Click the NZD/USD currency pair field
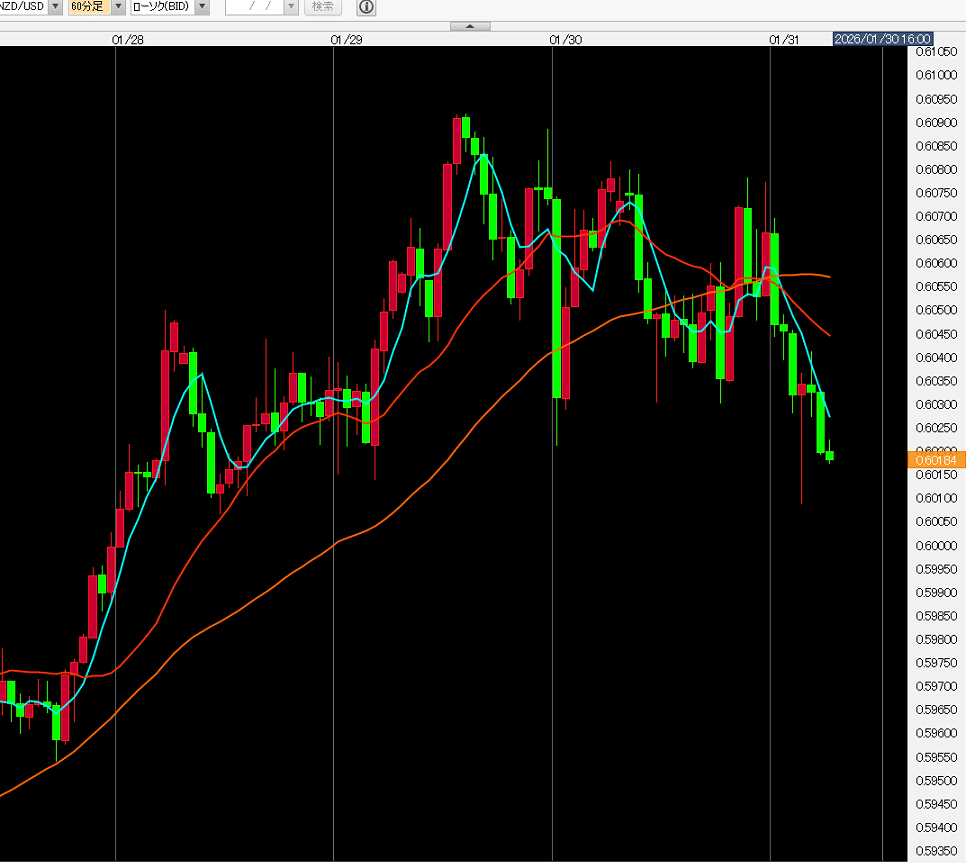 pos(23,6)
